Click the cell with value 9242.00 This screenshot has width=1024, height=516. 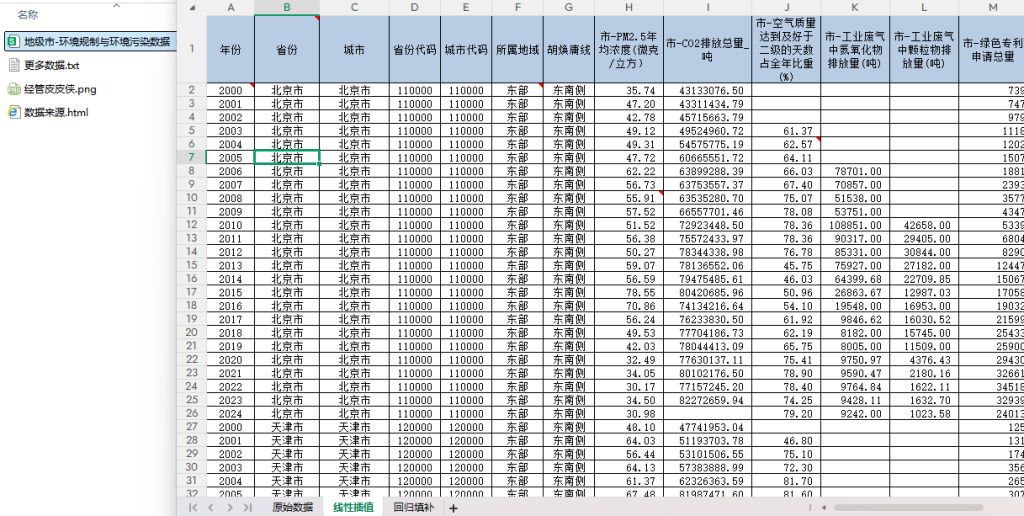click(855, 413)
